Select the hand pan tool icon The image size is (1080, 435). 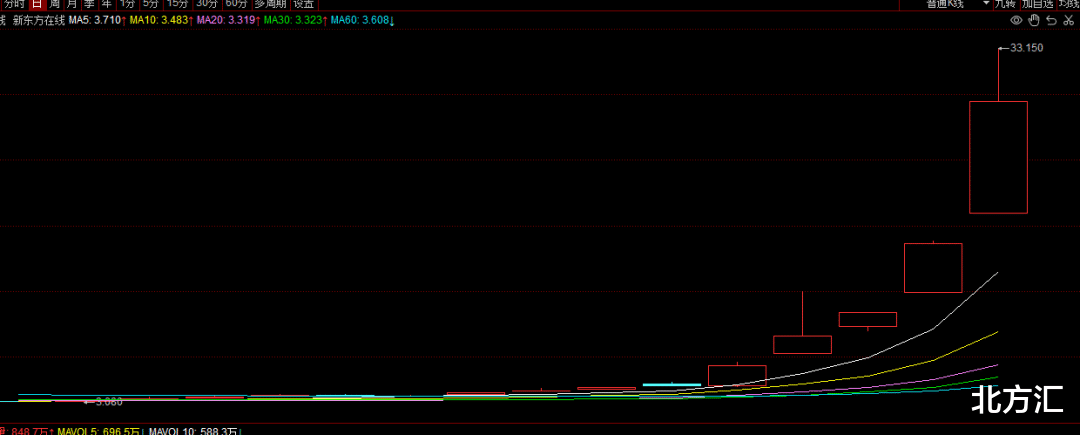[1034, 21]
